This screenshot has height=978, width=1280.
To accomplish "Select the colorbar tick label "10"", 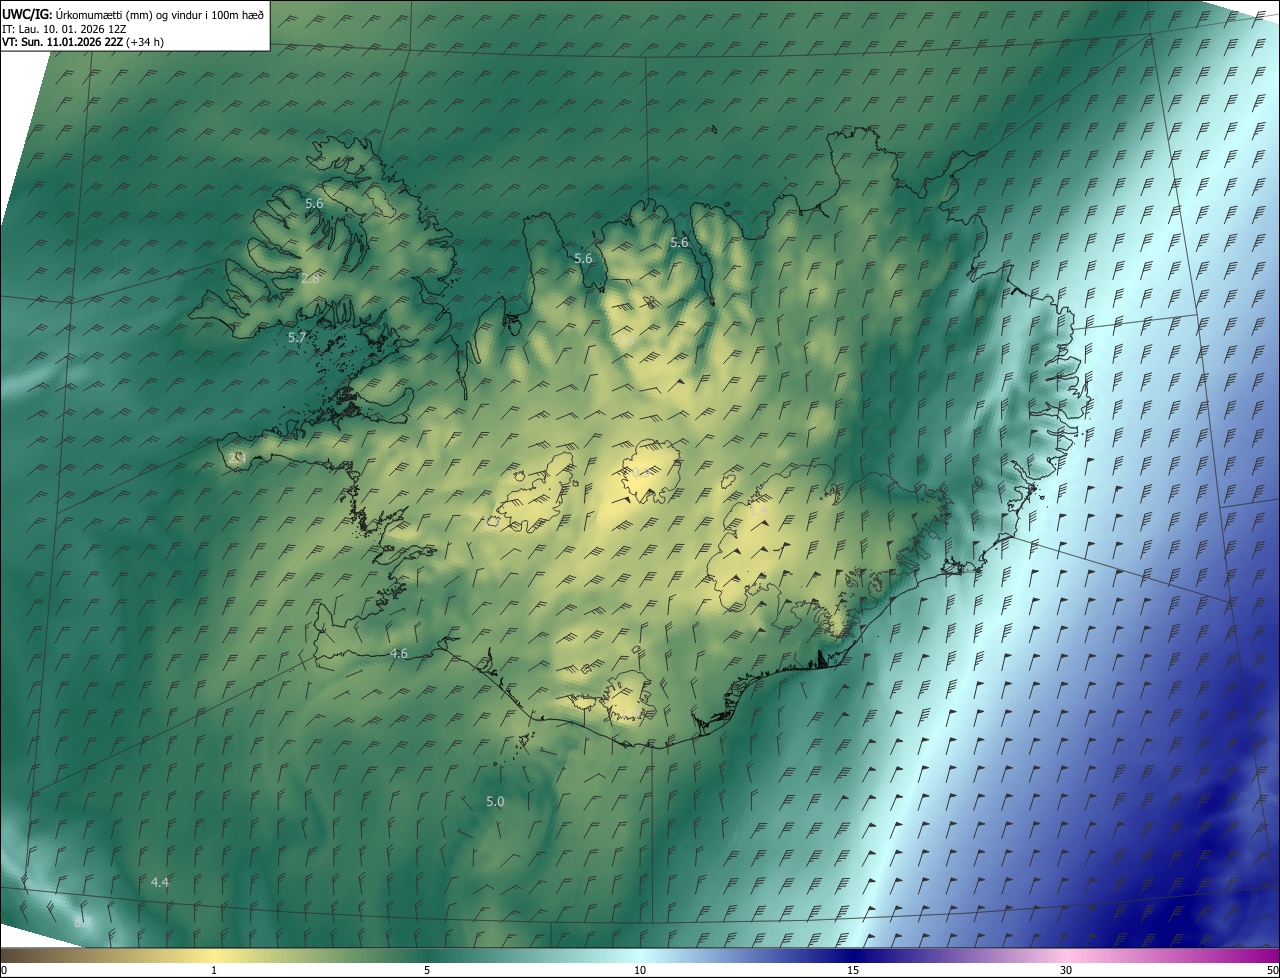I will point(640,970).
